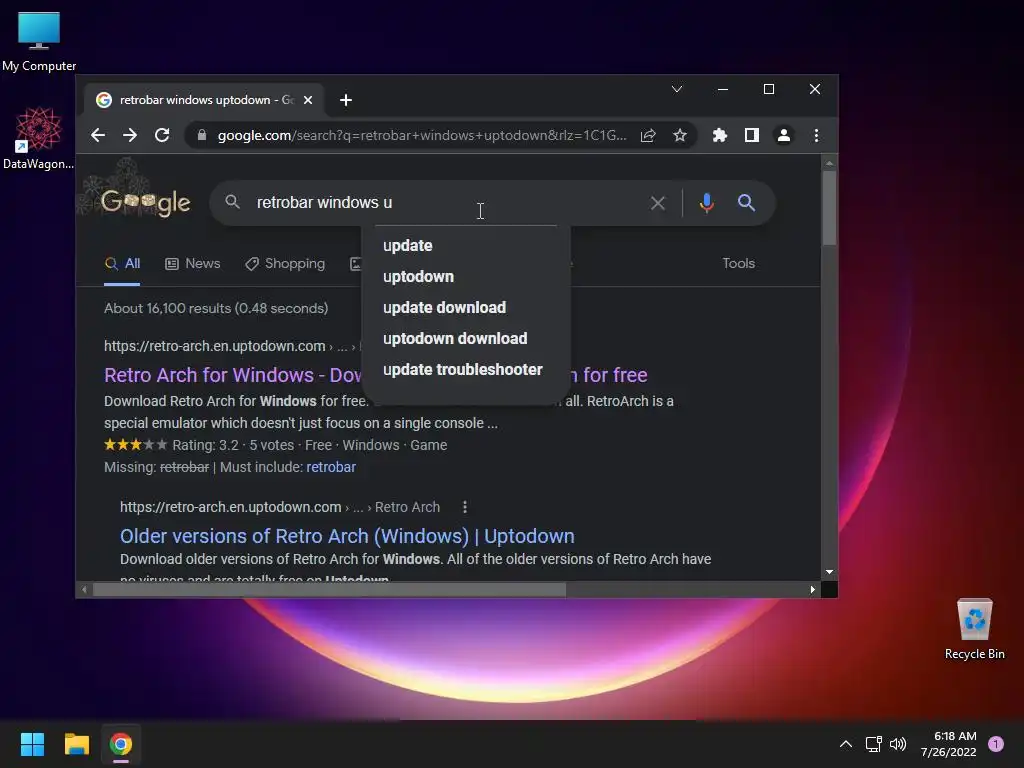This screenshot has height=768, width=1024.
Task: Click the "Rating: 3.2 · 5 votes" text
Action: [x=233, y=445]
